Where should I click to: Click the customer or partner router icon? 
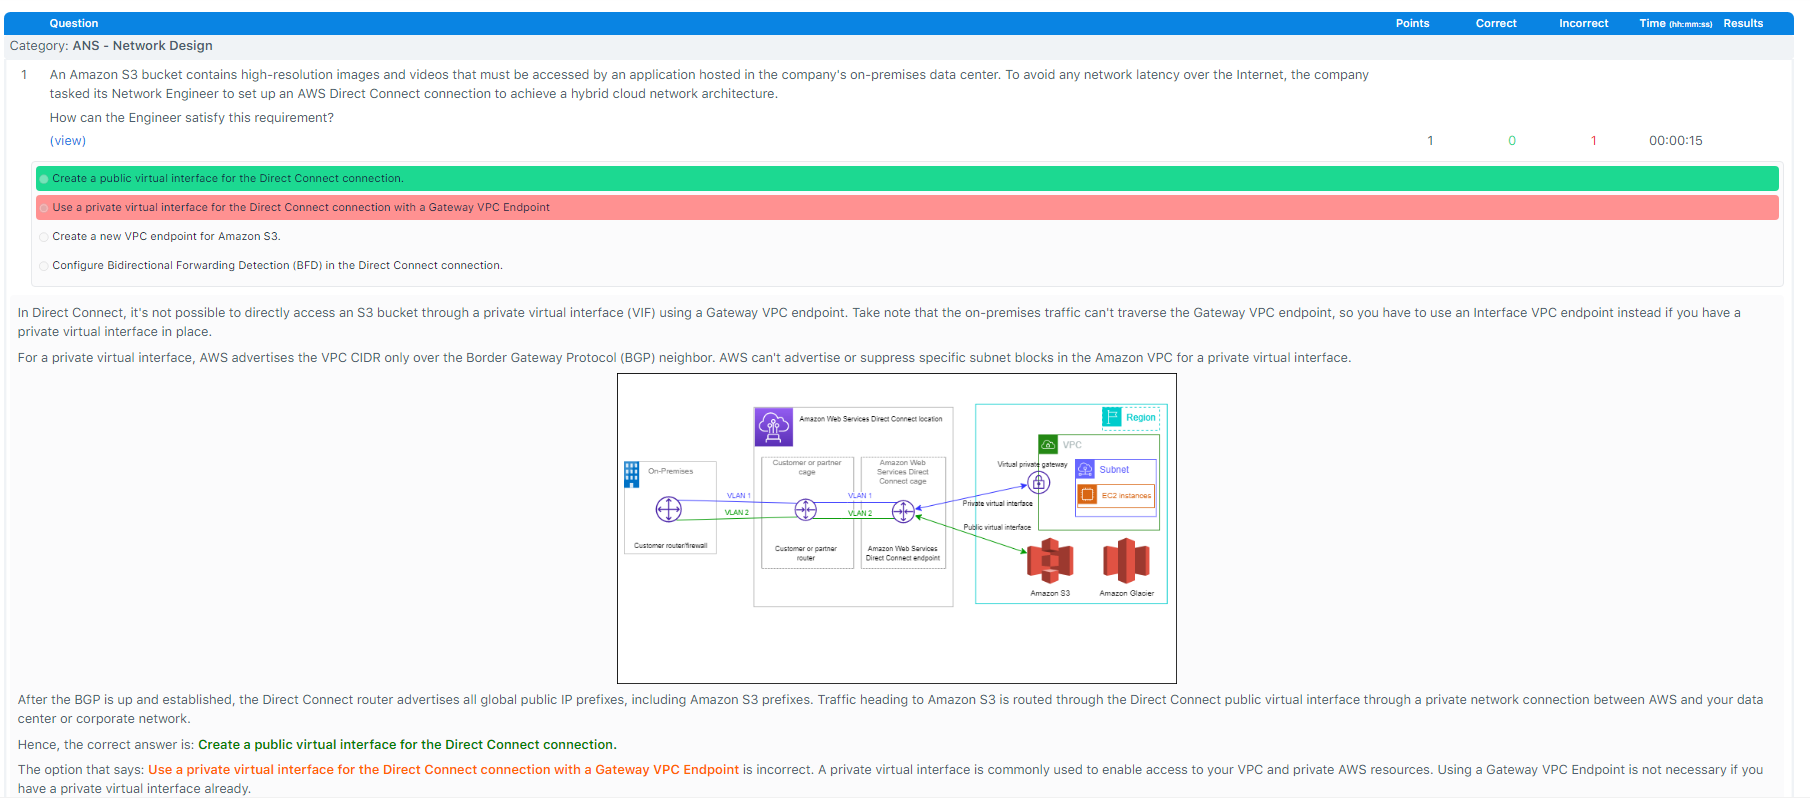(x=805, y=510)
